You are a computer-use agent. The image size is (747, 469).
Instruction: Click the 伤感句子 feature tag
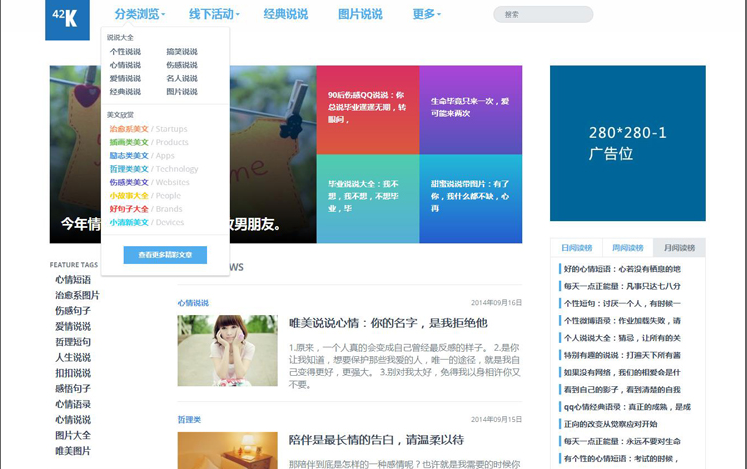[73, 311]
